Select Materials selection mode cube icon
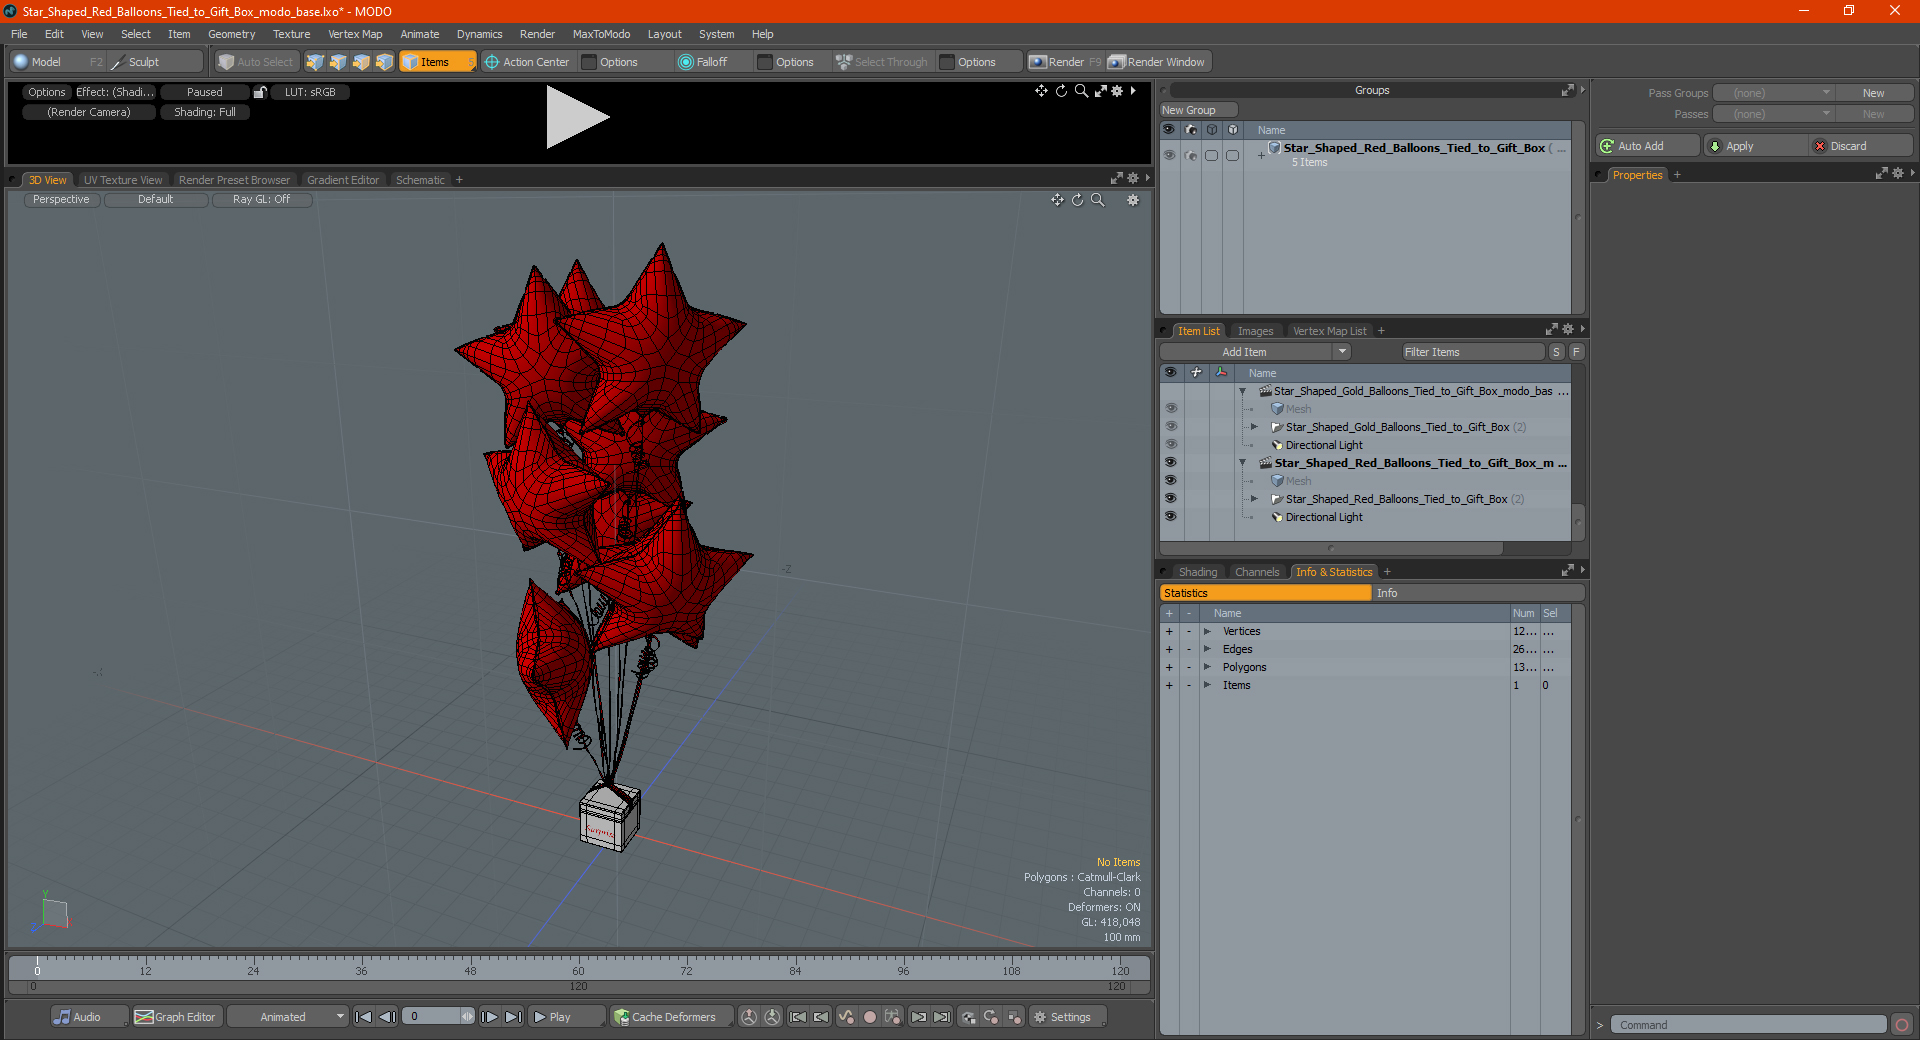This screenshot has width=1920, height=1040. (384, 62)
